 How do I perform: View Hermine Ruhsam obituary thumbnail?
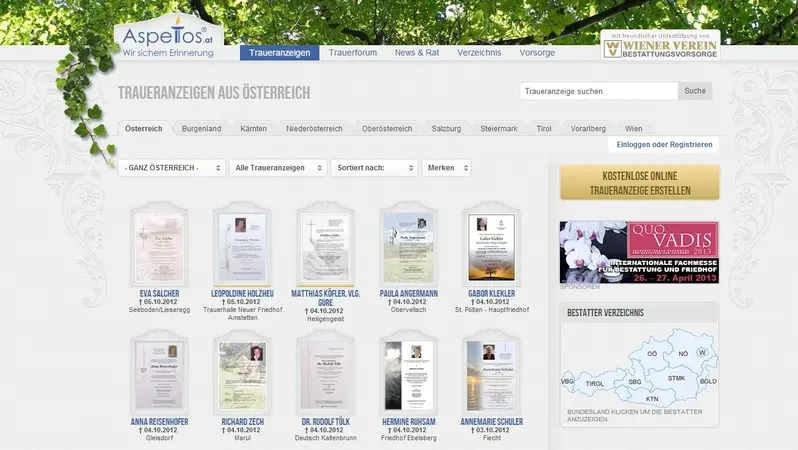(409, 373)
